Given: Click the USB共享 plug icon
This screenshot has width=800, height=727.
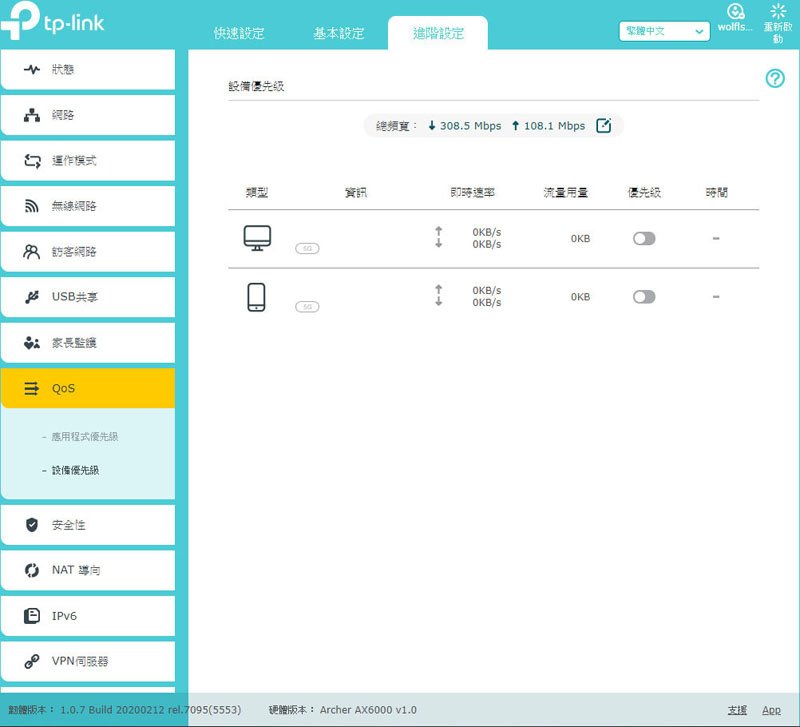Looking at the screenshot, I should pos(32,297).
